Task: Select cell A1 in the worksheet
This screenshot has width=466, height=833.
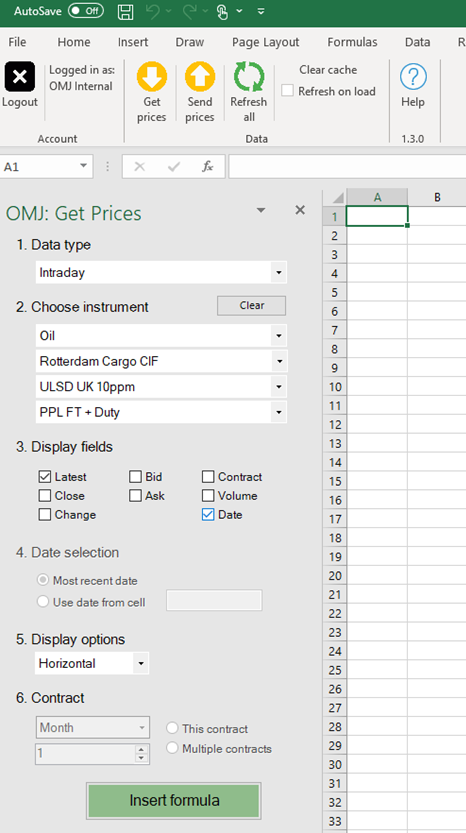Action: tap(377, 216)
